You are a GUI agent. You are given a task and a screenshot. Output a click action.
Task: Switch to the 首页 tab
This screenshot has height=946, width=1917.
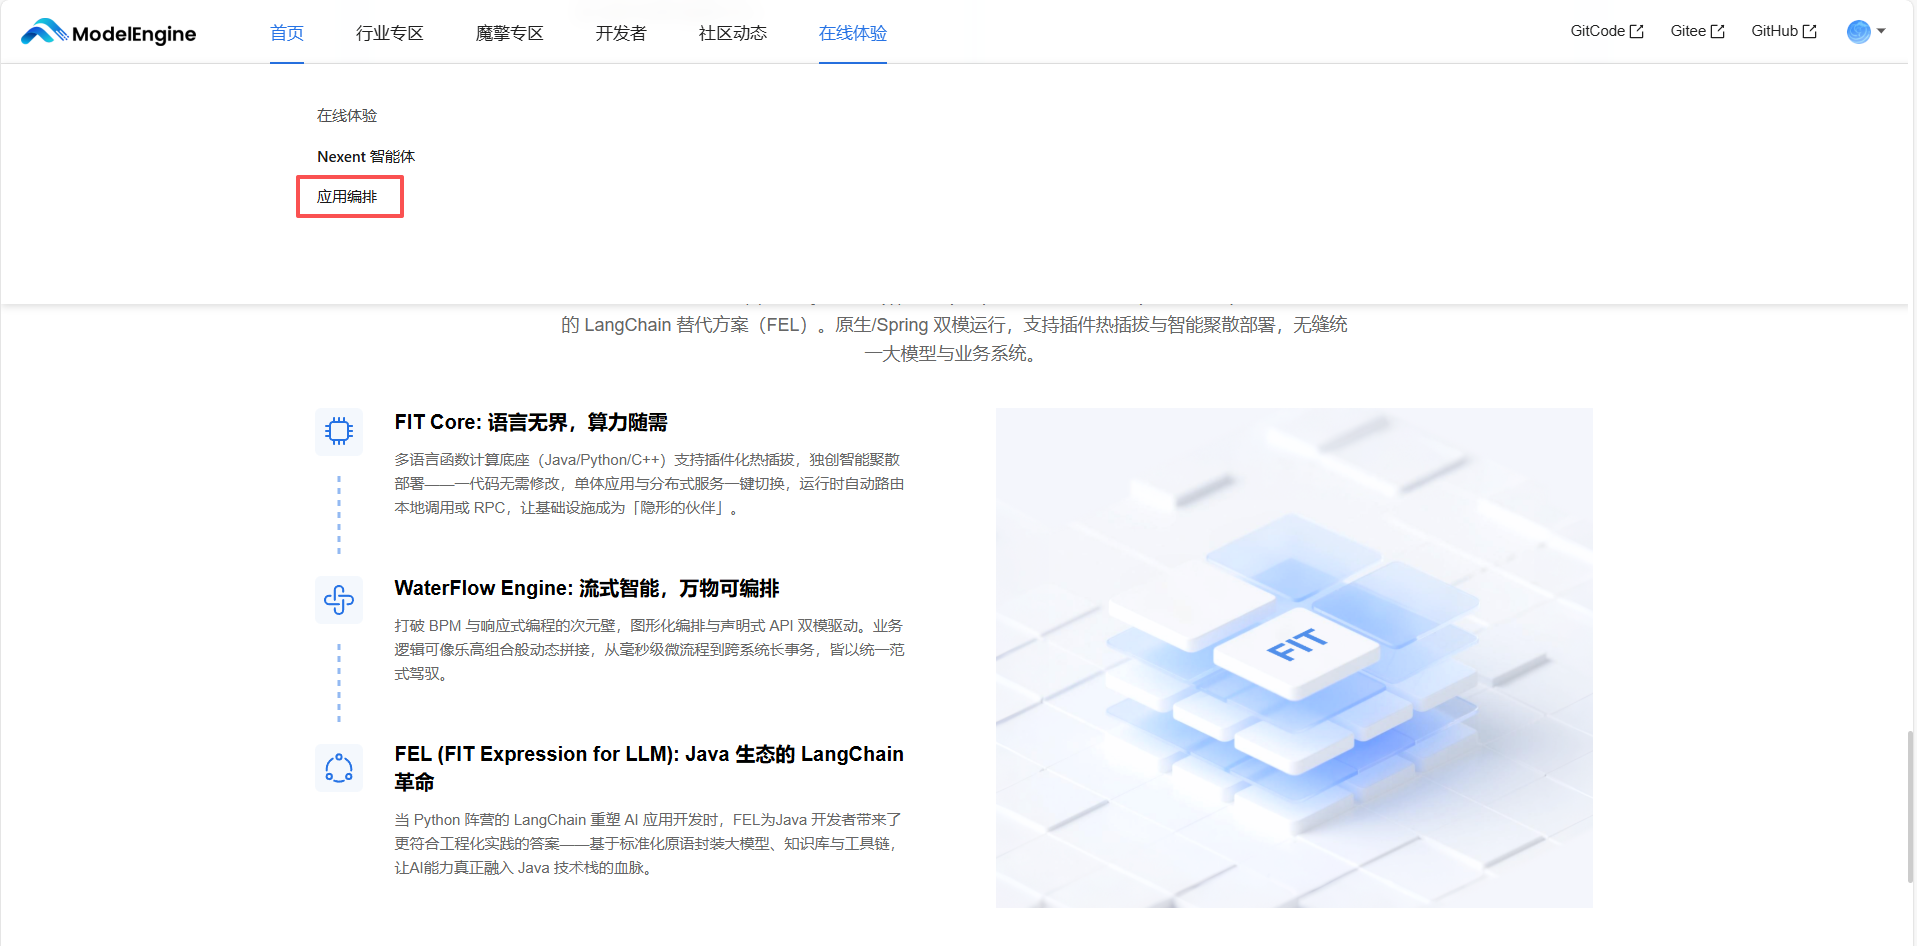pos(286,33)
